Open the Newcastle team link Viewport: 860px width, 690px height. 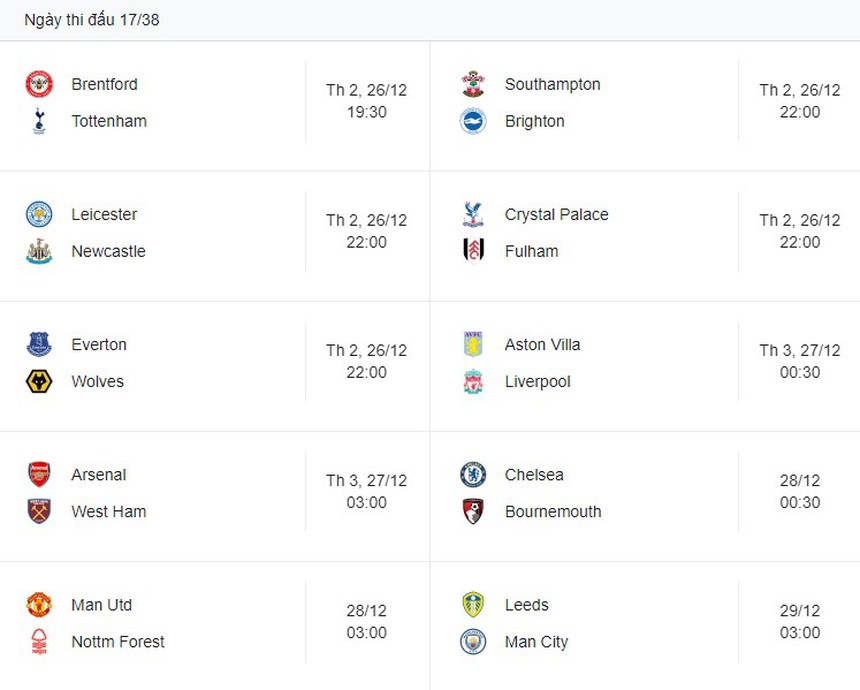coord(108,251)
